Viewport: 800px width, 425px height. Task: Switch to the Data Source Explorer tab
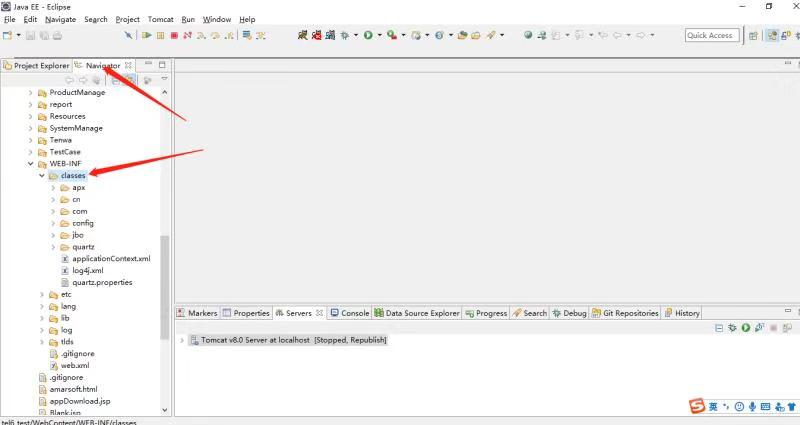(417, 313)
